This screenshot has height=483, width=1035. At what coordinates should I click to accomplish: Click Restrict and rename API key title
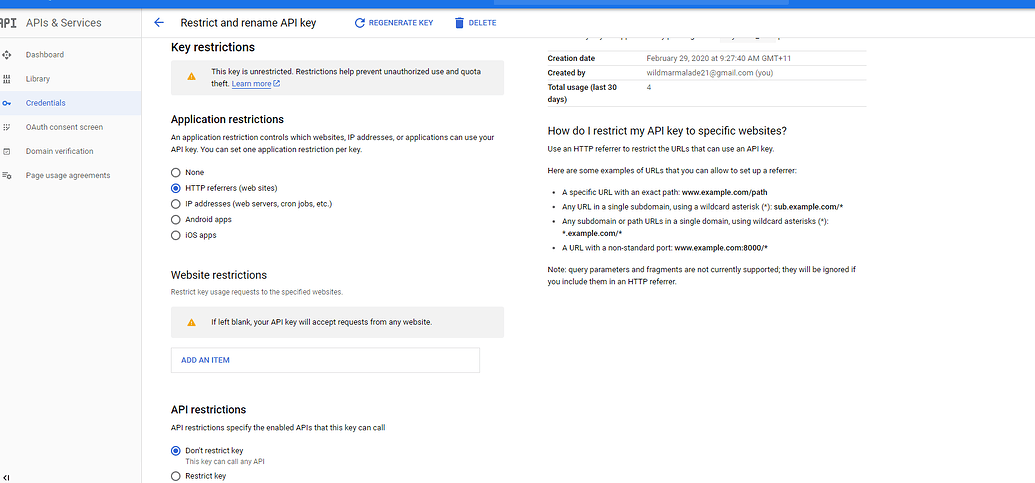(x=248, y=23)
